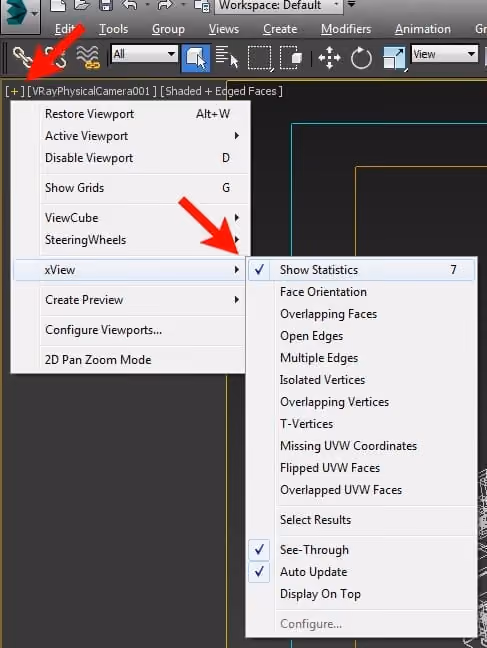This screenshot has height=648, width=487.
Task: Activate the Select and Uniform Scale tool
Action: coord(394,57)
